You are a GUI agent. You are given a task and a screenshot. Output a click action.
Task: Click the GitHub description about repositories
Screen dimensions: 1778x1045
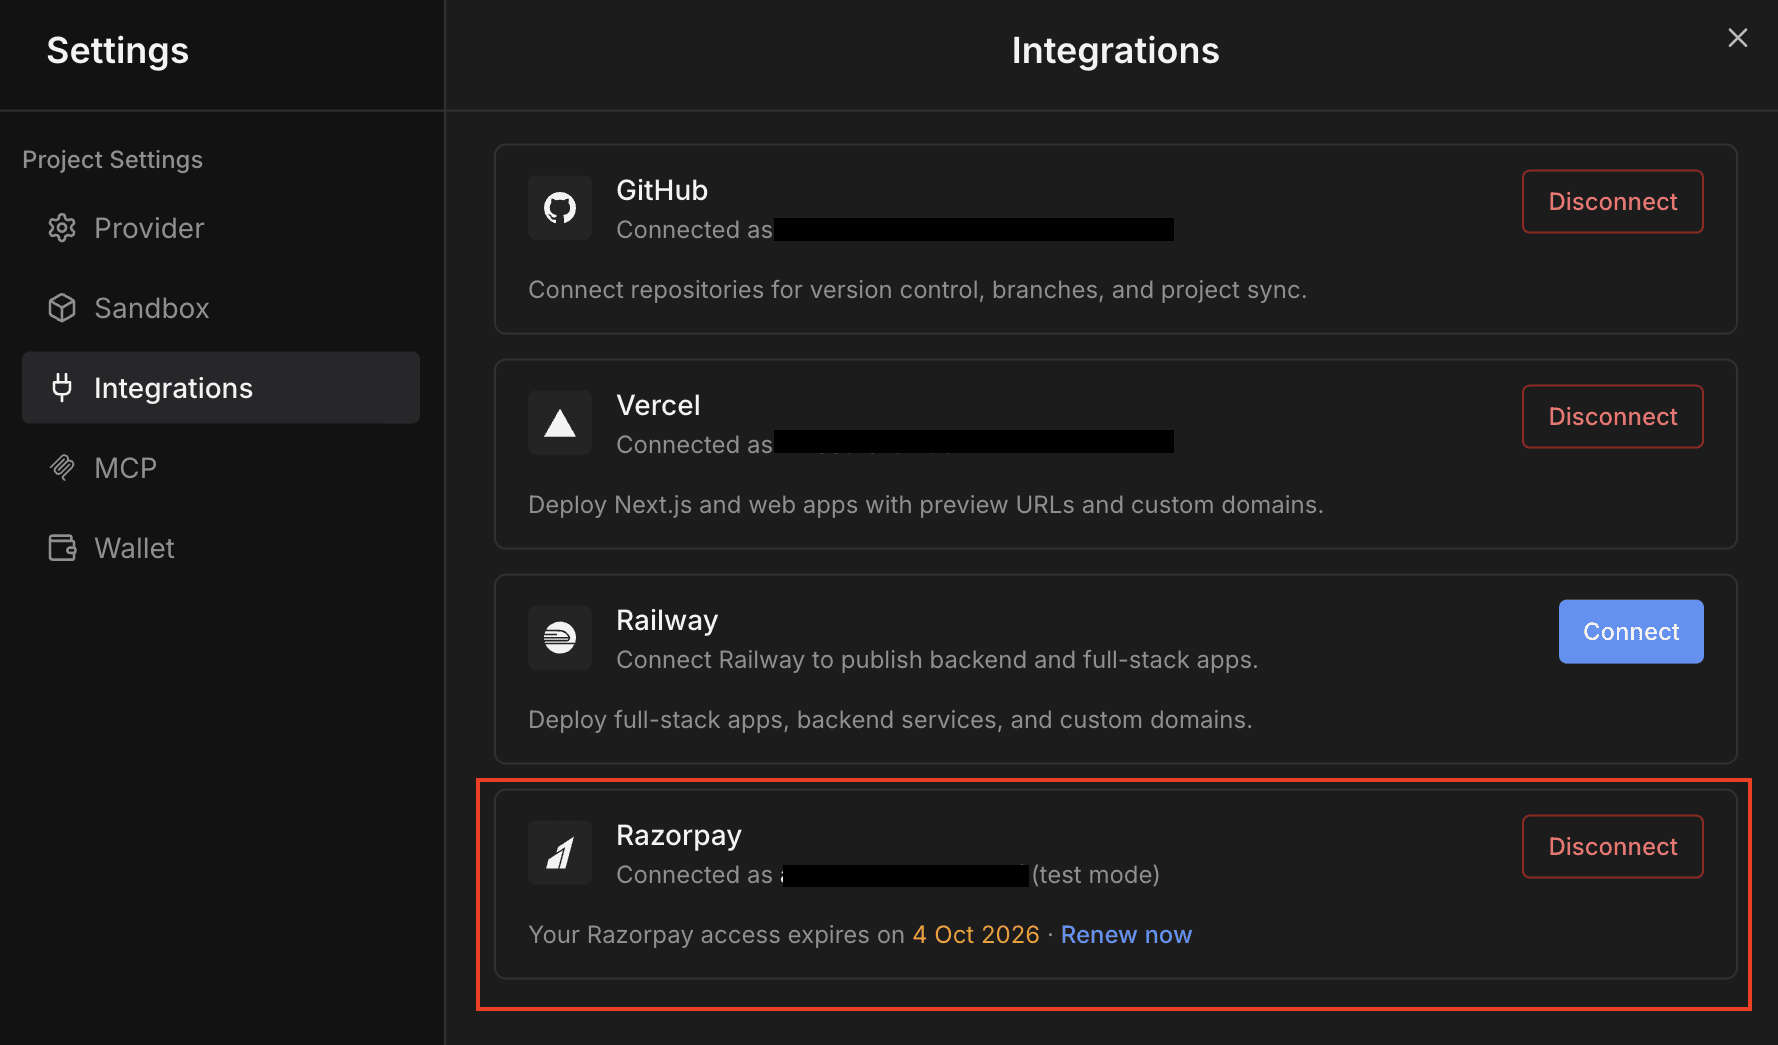(x=917, y=290)
